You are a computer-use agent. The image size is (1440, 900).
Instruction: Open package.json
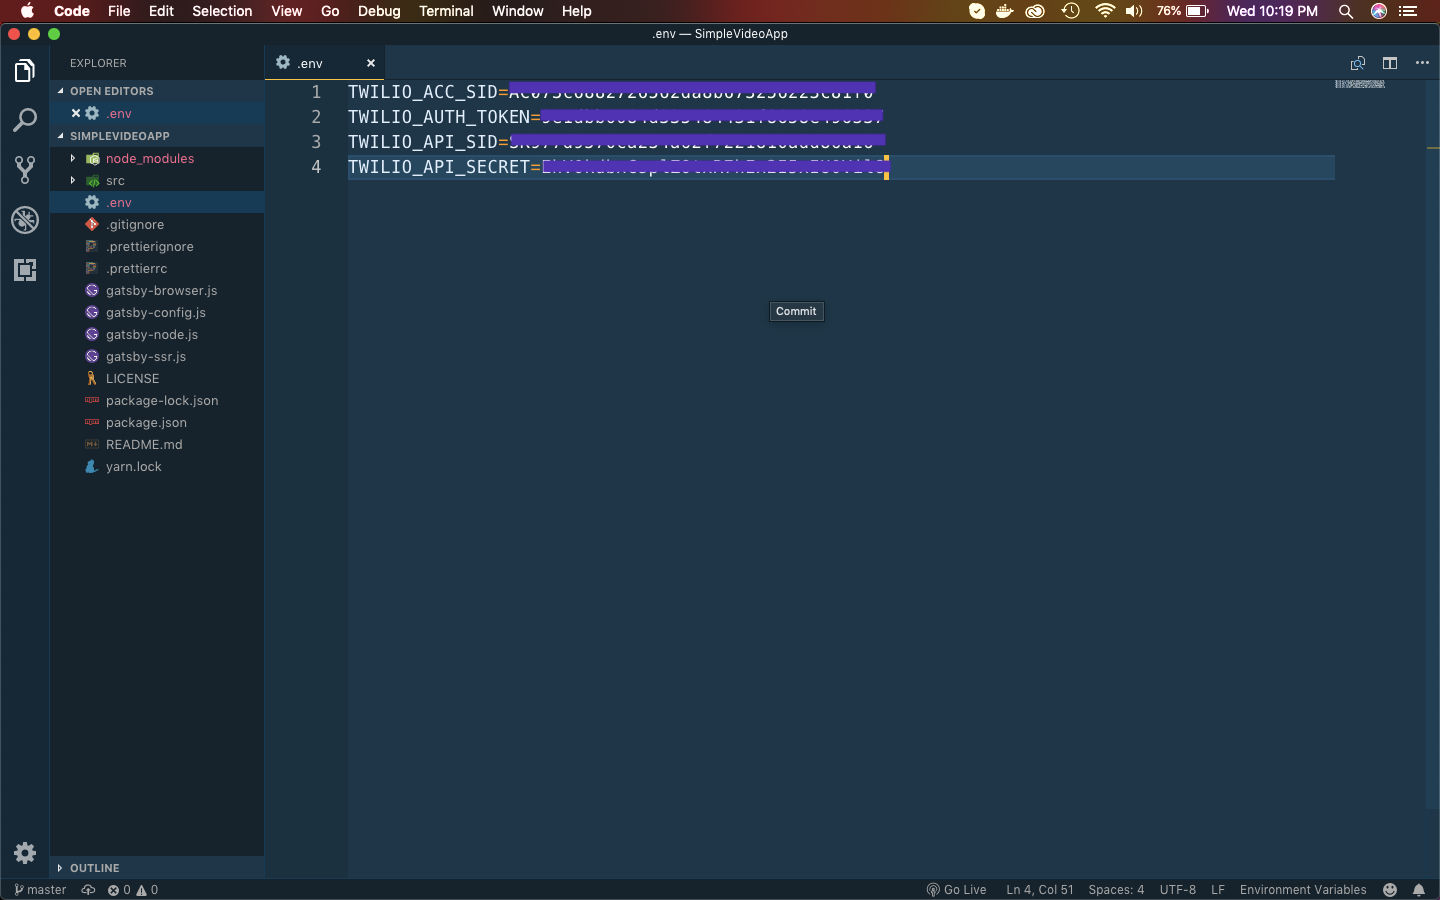coord(157,422)
